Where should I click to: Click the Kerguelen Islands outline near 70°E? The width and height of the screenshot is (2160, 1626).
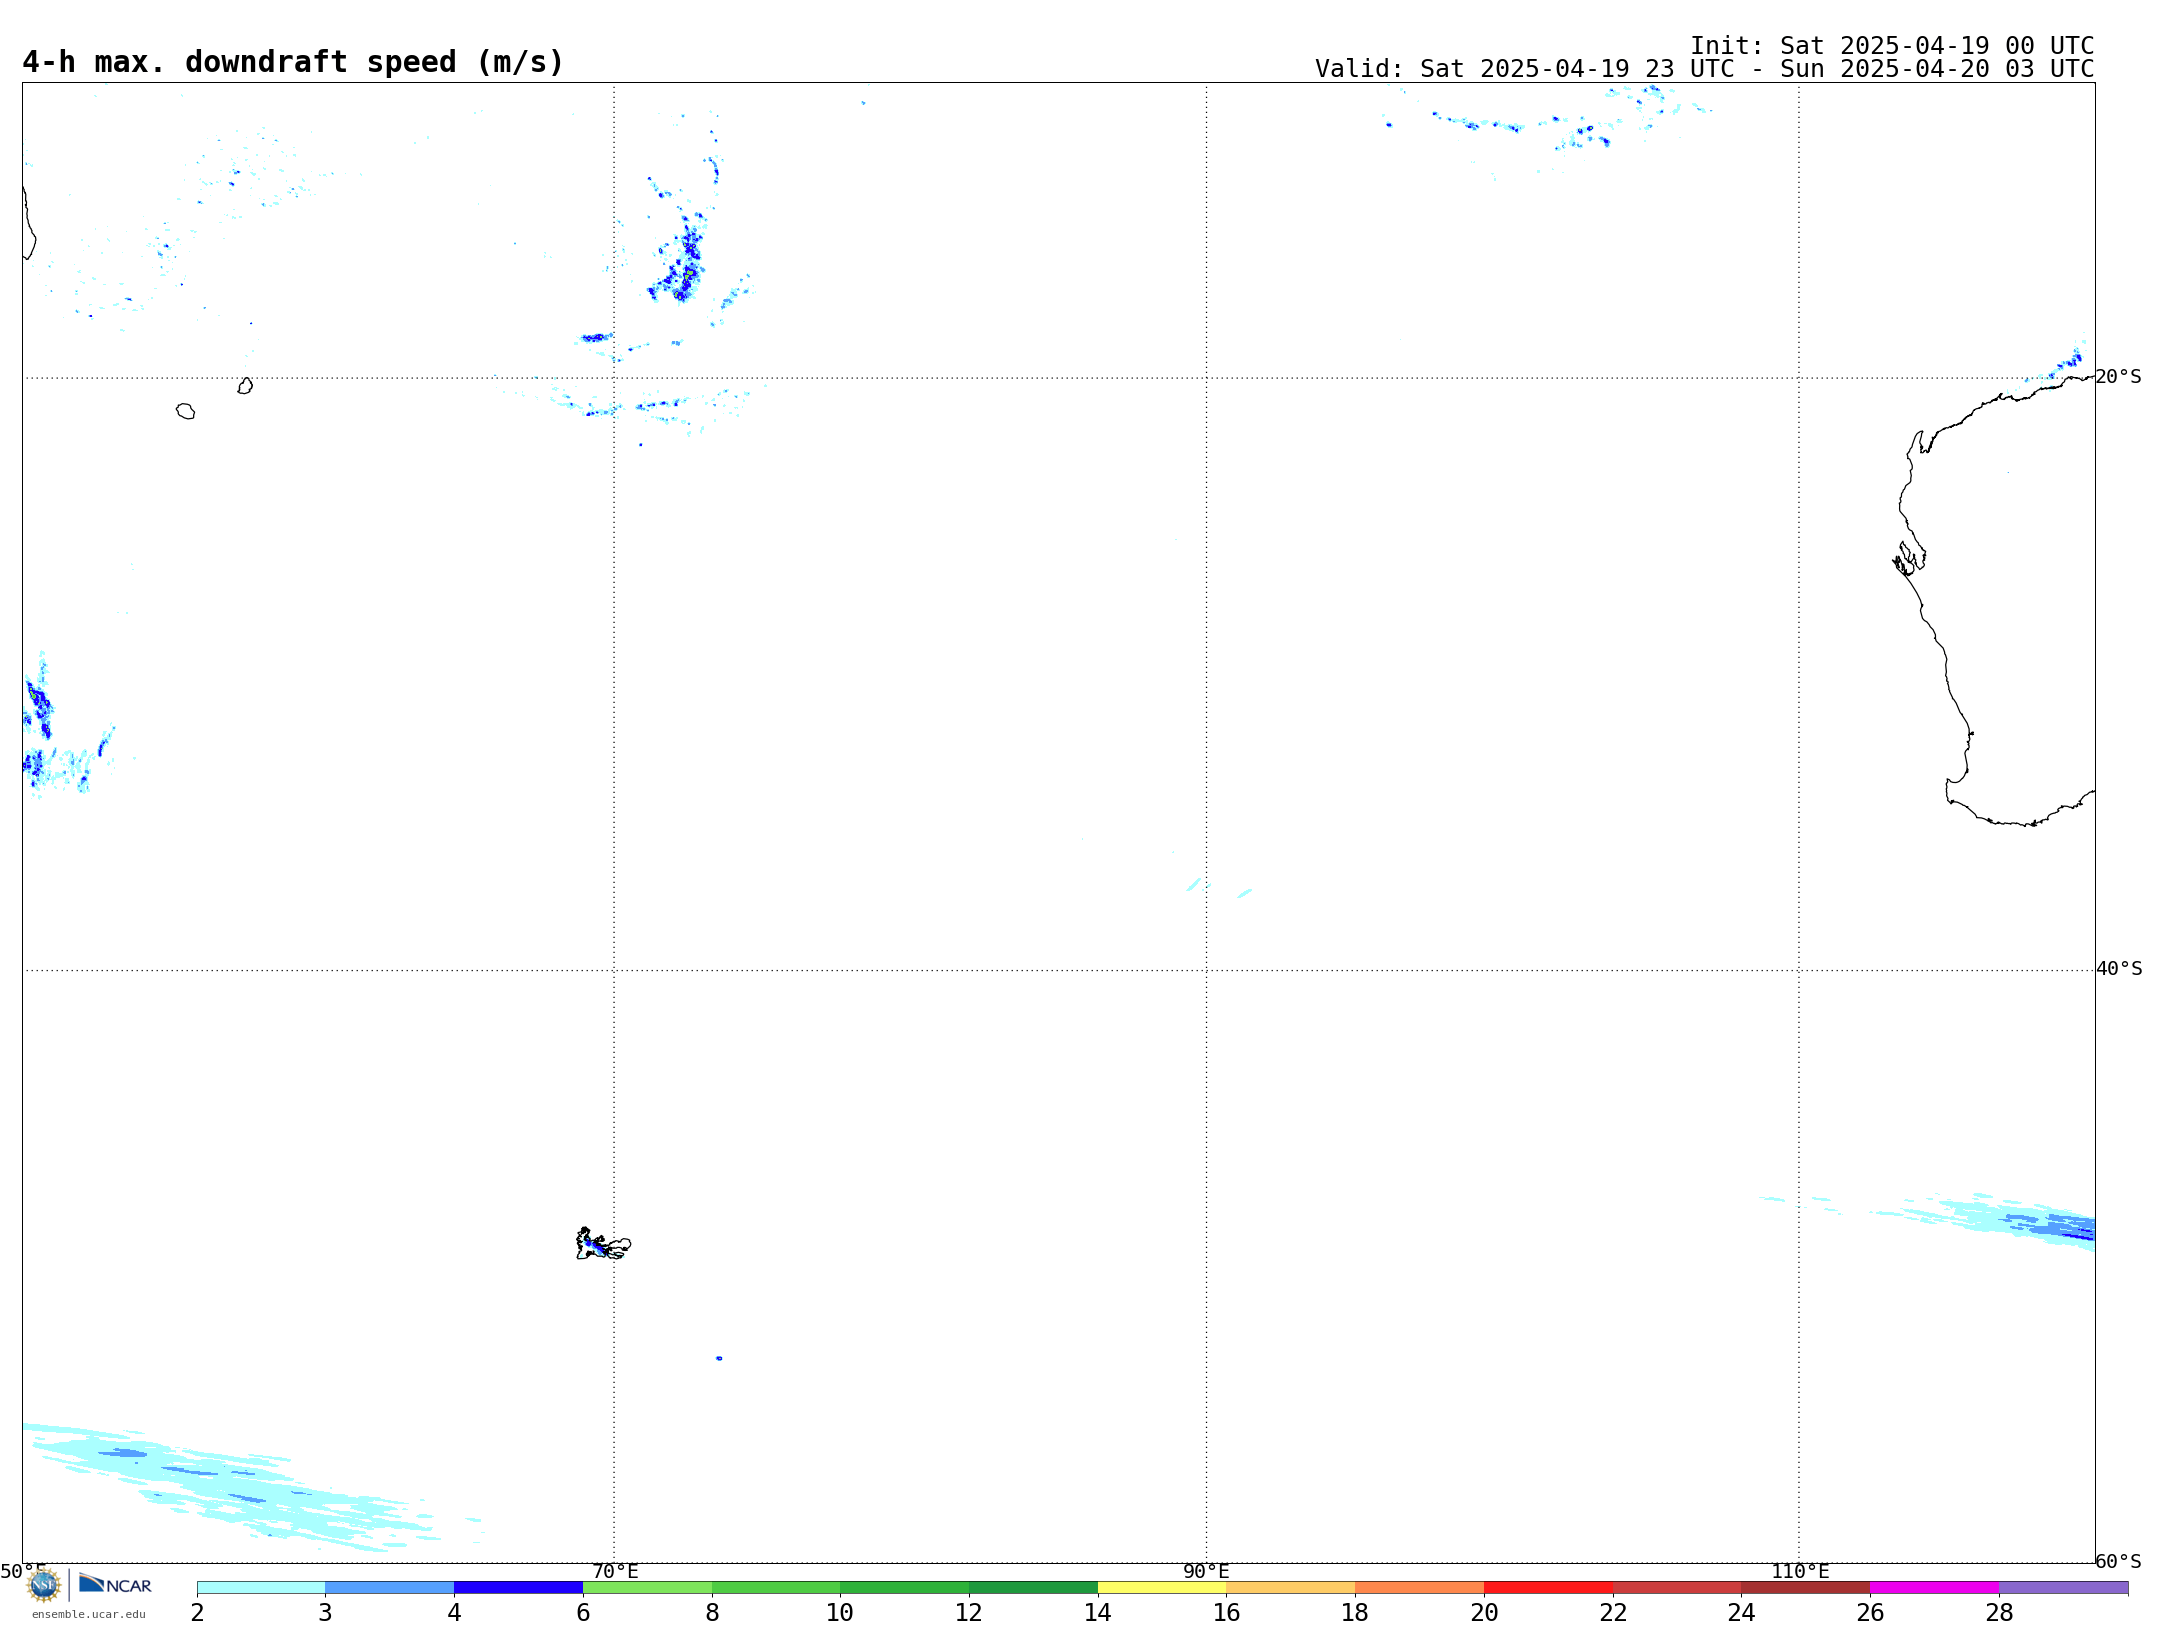coord(603,1244)
